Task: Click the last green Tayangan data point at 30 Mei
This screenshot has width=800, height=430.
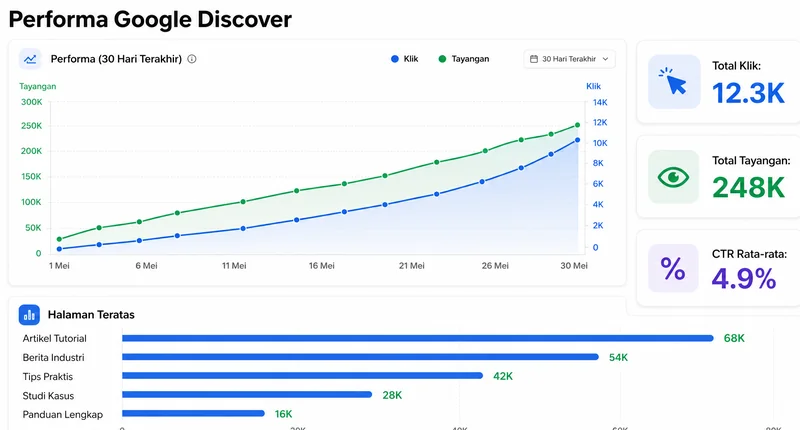Action: (x=578, y=125)
